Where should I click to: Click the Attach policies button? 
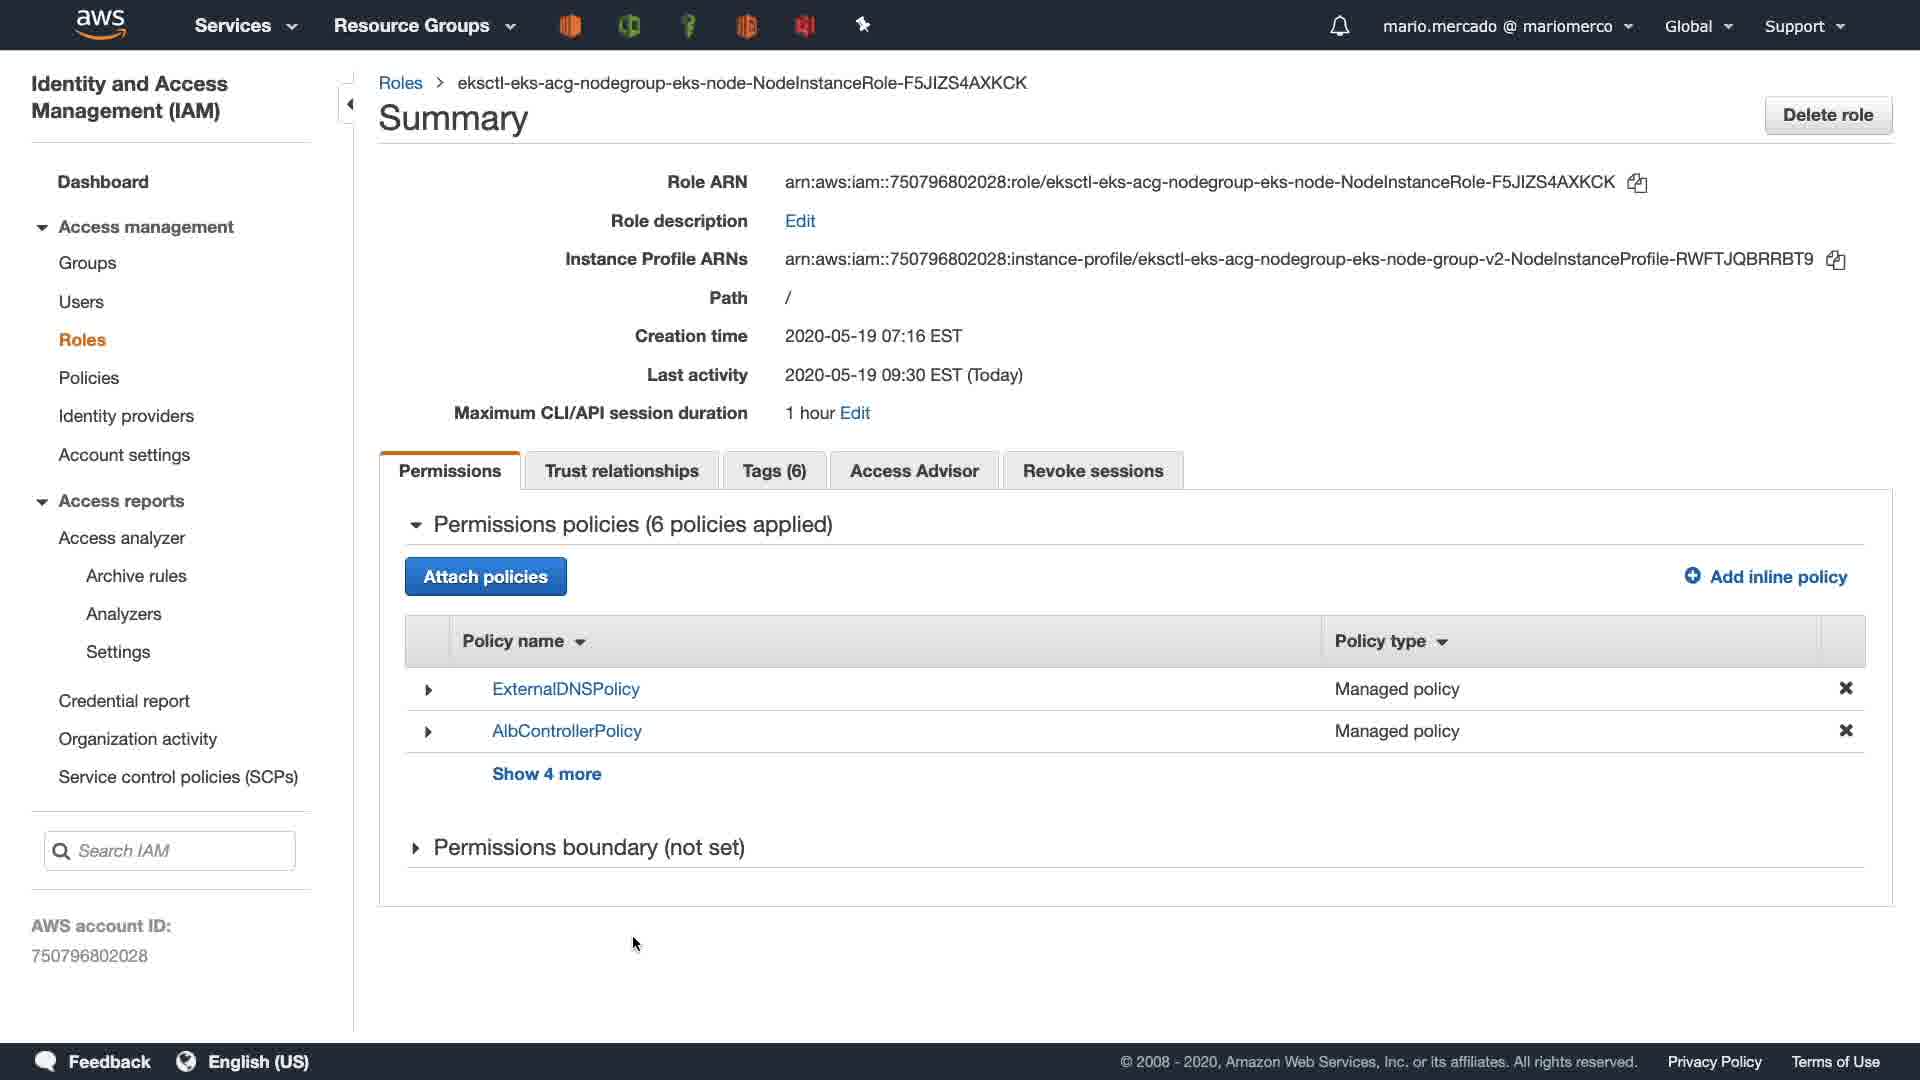coord(485,577)
